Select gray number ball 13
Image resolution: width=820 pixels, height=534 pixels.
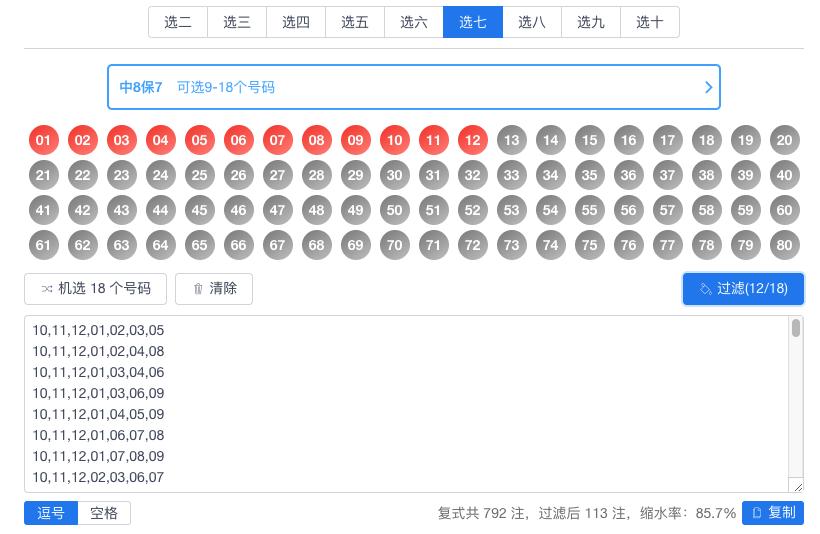511,140
